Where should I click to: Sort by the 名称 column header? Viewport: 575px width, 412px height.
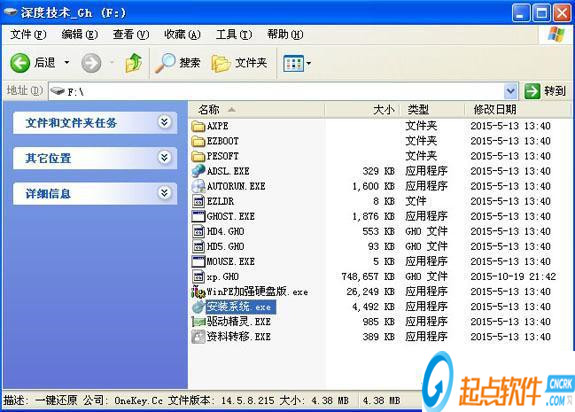pos(257,110)
